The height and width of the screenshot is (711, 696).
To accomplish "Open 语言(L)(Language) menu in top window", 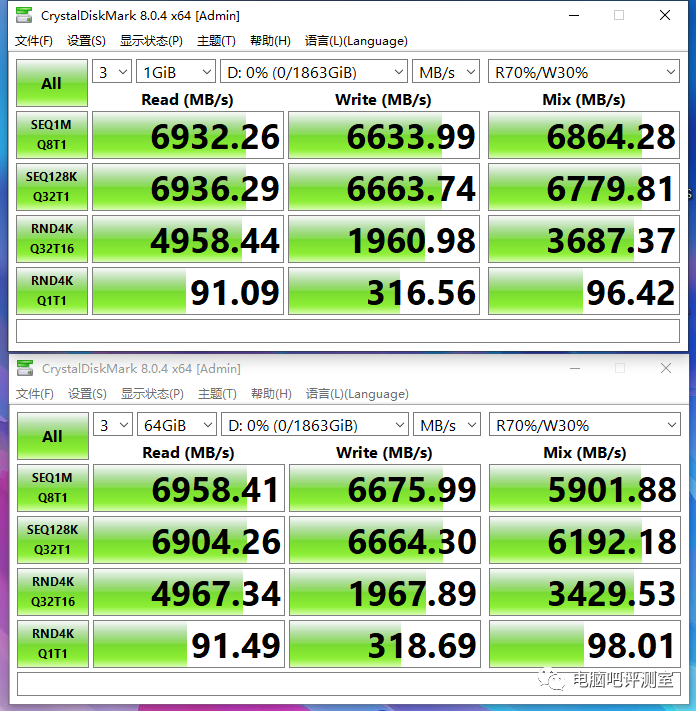I will coord(356,41).
